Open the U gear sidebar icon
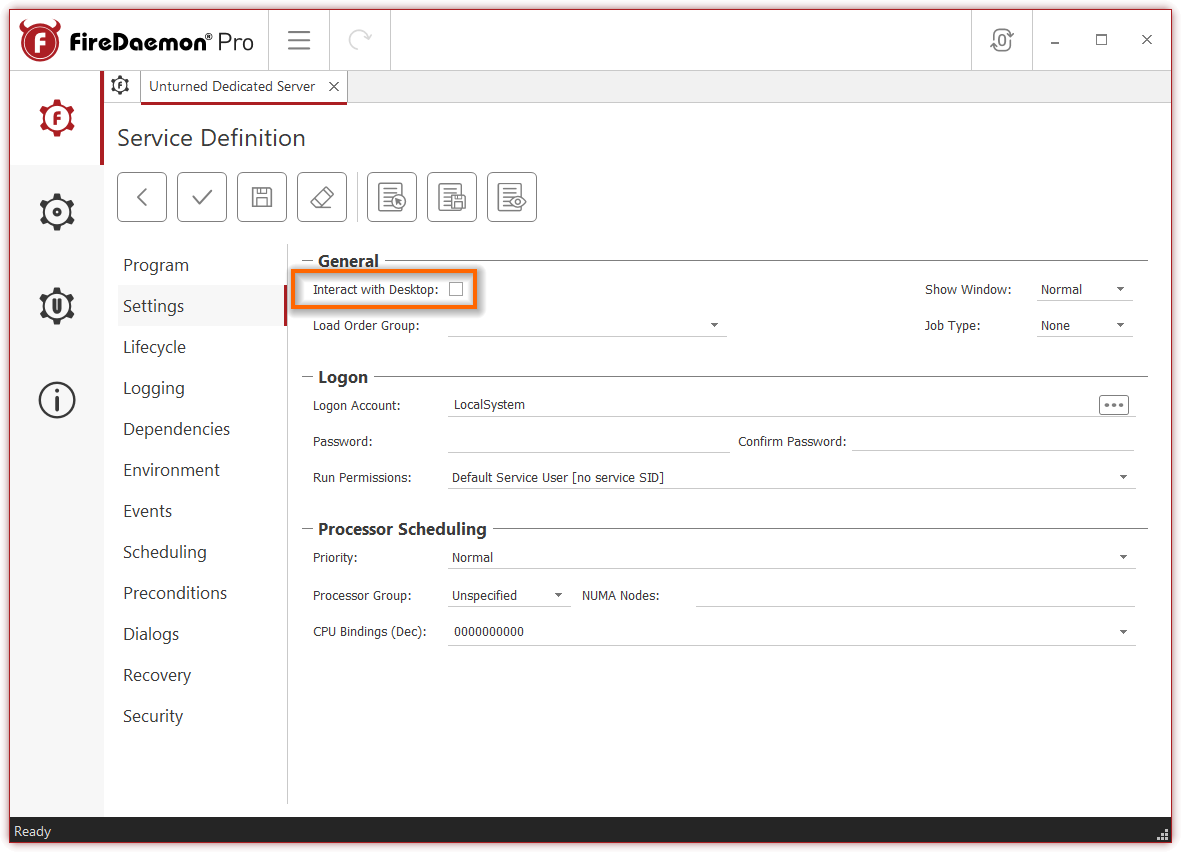This screenshot has height=852, width=1181. click(x=57, y=306)
